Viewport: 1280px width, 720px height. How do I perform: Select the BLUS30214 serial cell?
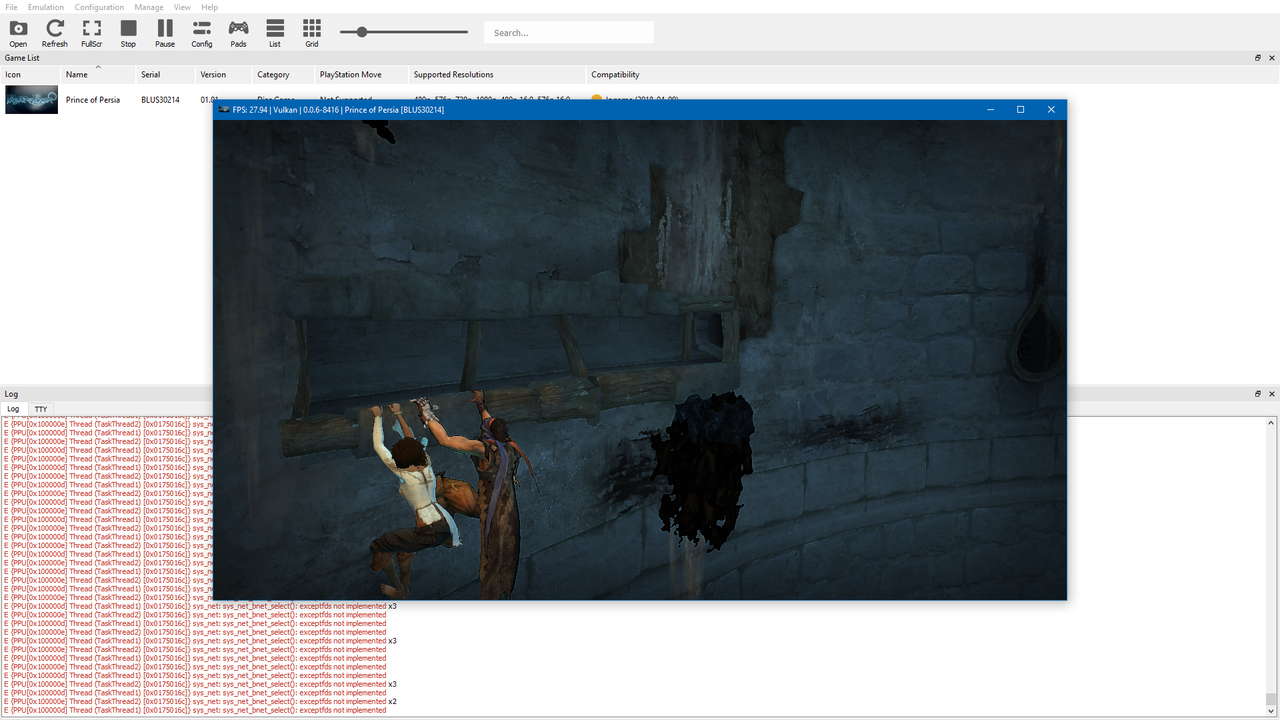(160, 100)
